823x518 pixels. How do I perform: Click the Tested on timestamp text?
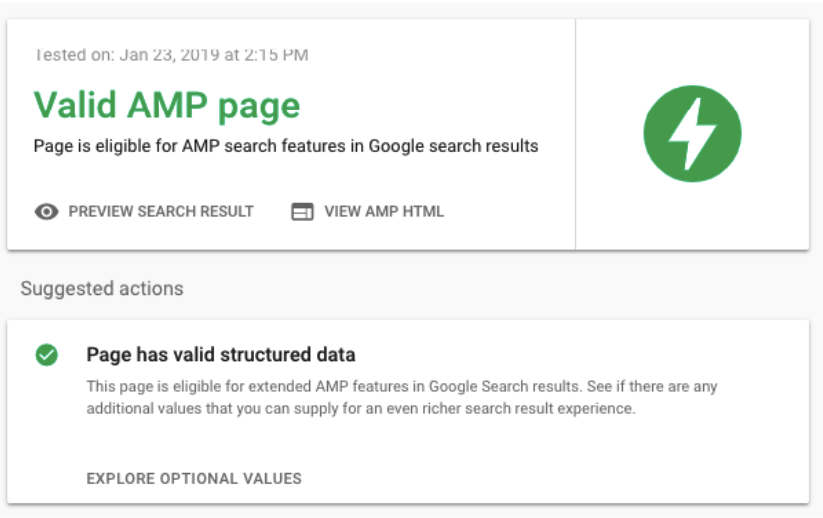[171, 55]
